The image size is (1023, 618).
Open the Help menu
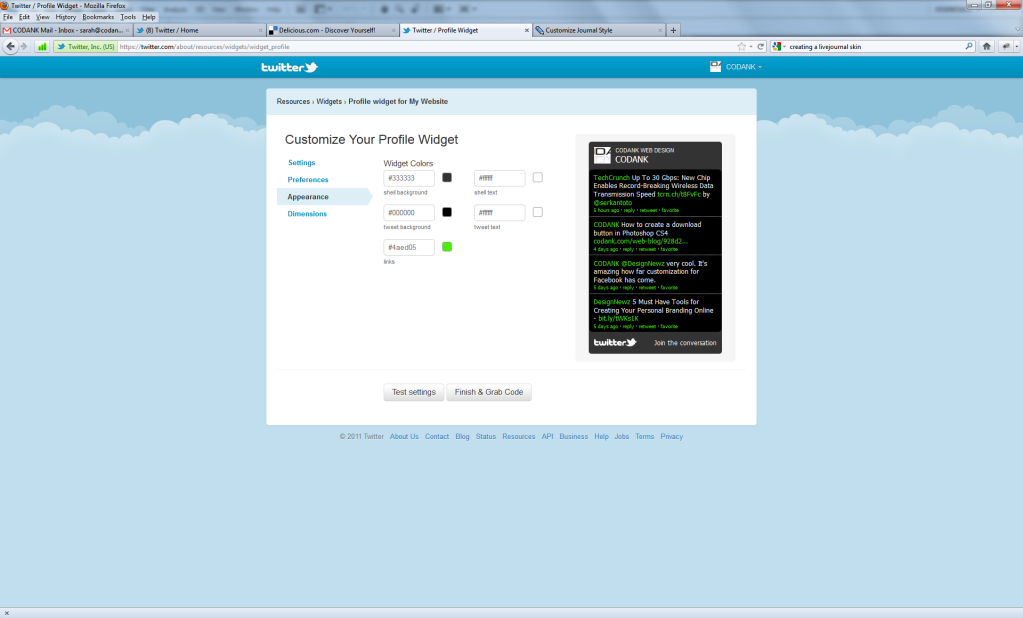[149, 17]
